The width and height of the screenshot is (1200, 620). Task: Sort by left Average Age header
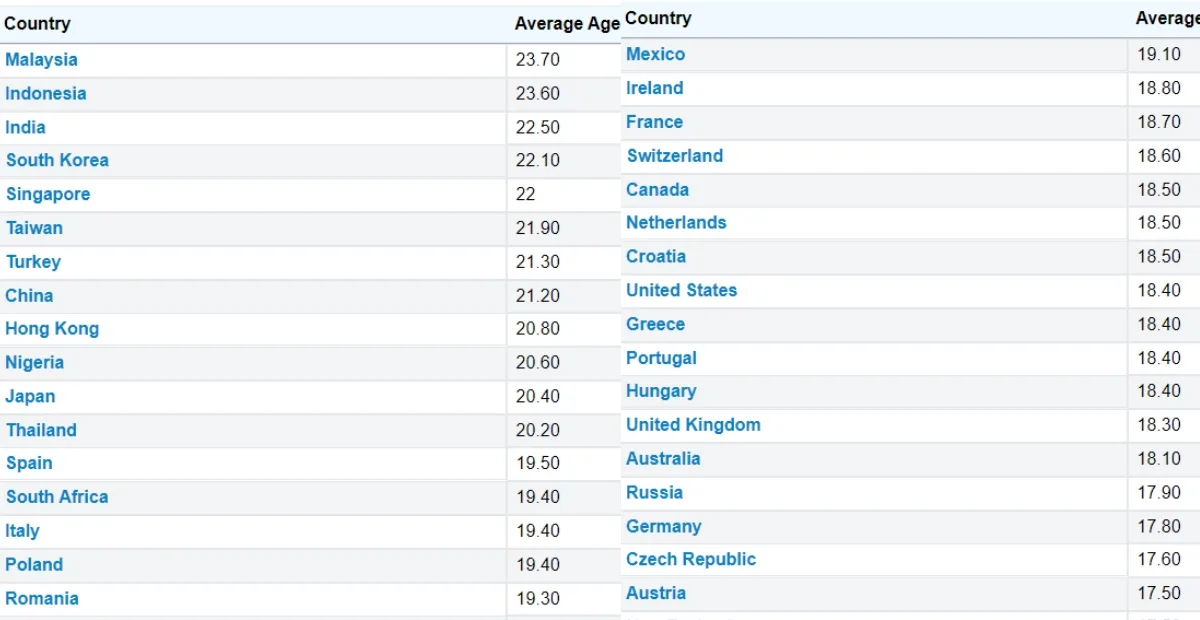[566, 24]
